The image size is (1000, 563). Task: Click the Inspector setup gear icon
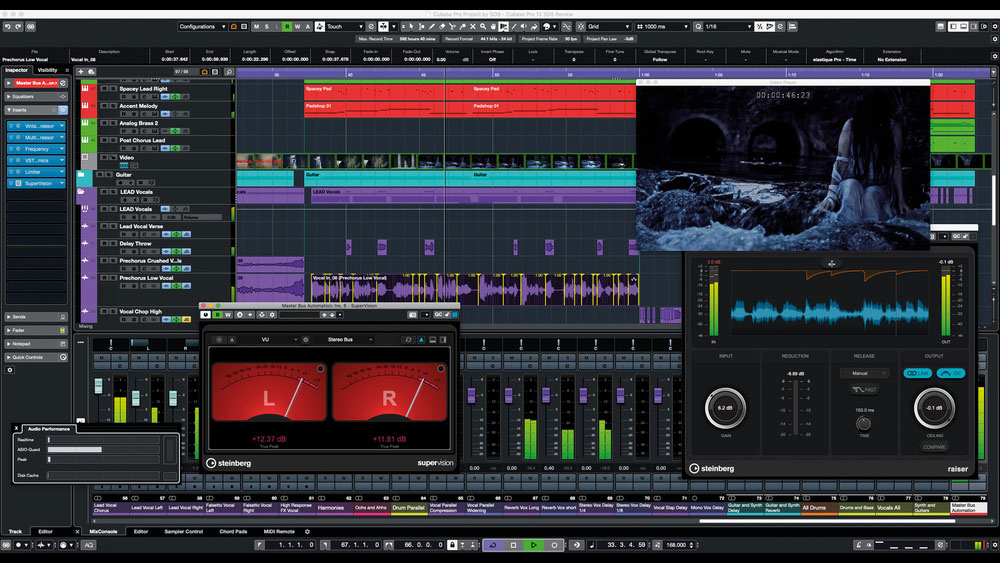click(10, 370)
